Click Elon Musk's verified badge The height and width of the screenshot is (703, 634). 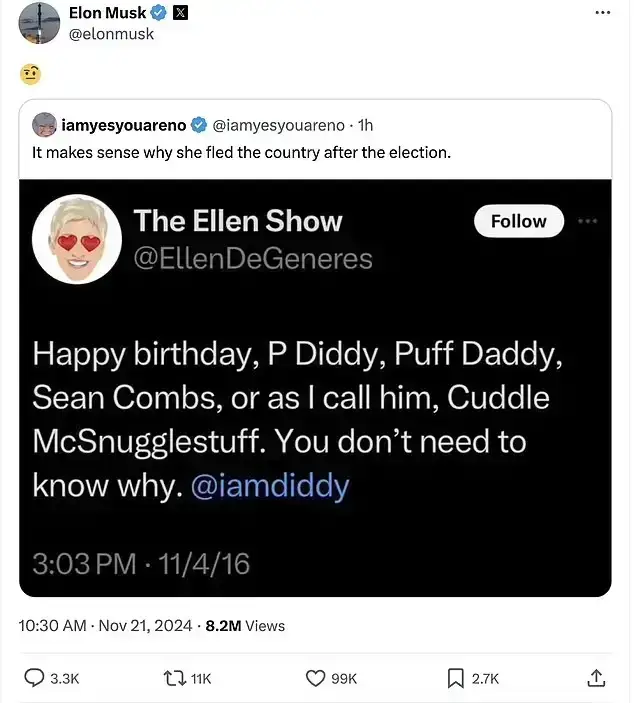tap(157, 13)
